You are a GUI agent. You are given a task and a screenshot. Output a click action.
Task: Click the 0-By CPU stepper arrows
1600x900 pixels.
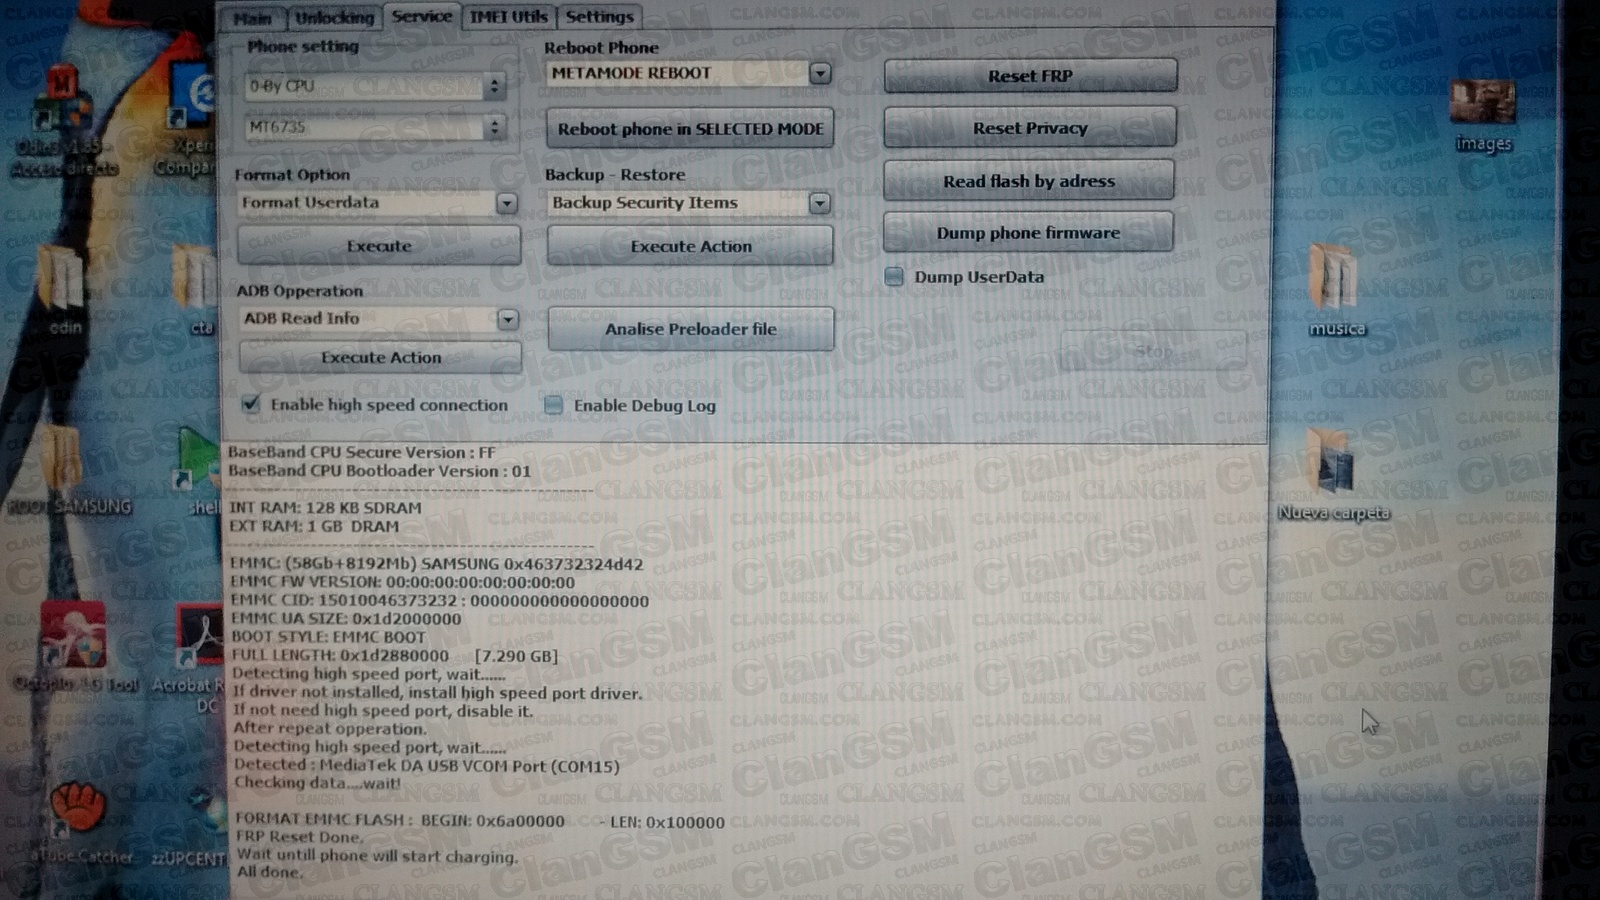pos(494,87)
